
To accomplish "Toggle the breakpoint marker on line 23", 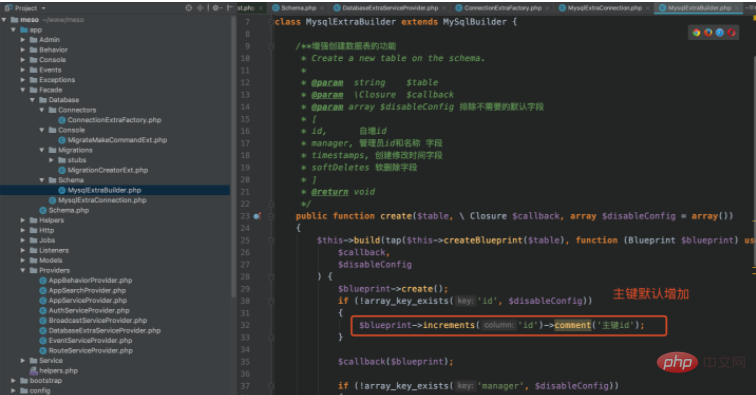I will [257, 216].
